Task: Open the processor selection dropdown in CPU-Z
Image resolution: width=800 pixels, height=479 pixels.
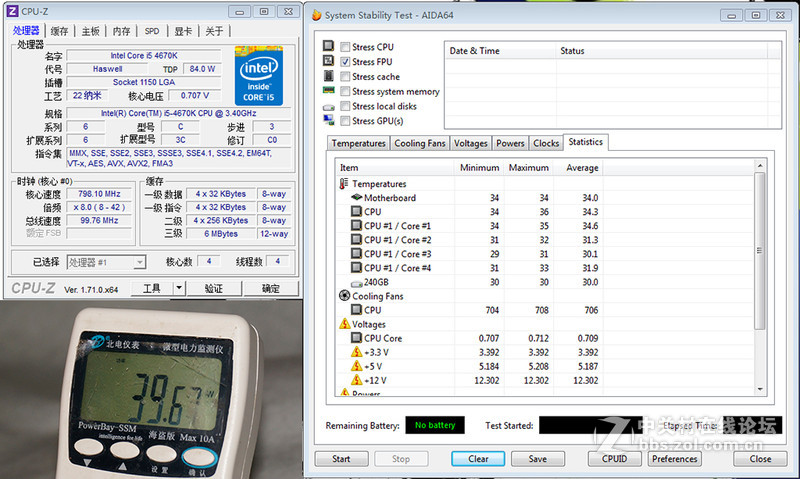Action: pyautogui.click(x=139, y=262)
